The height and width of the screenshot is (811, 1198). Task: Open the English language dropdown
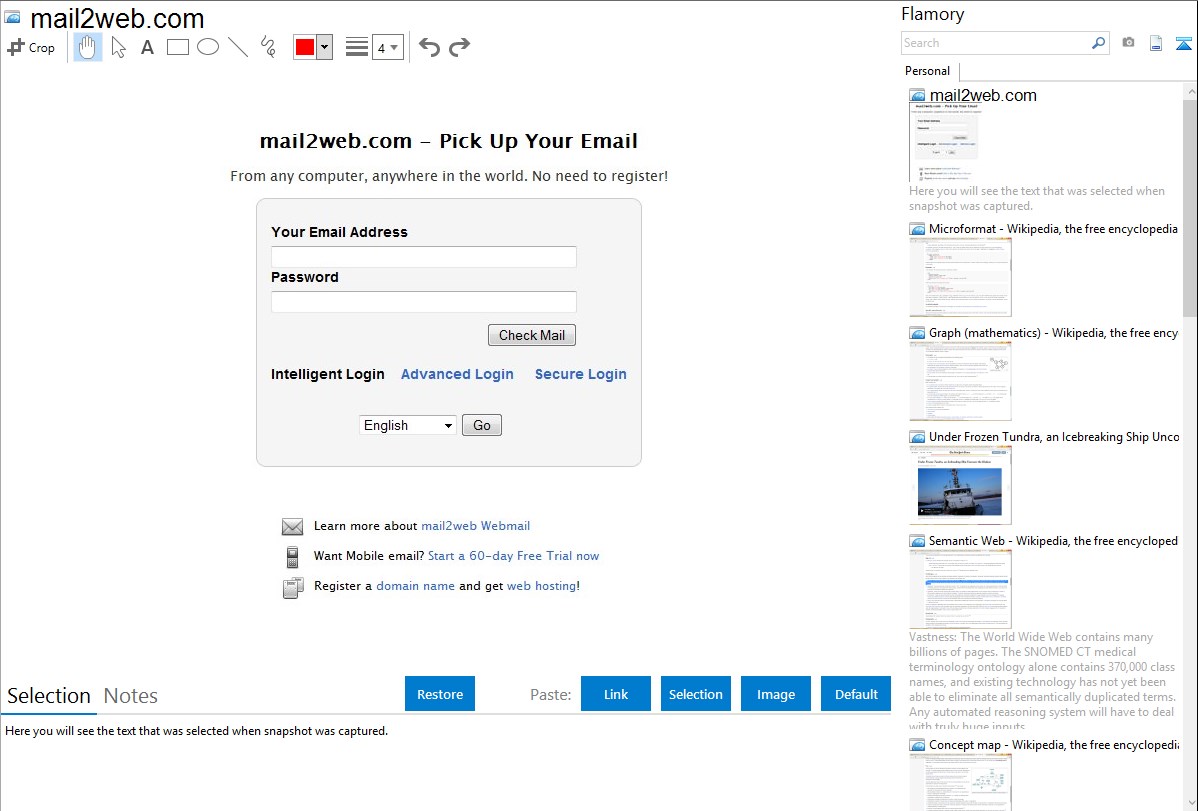coord(408,425)
